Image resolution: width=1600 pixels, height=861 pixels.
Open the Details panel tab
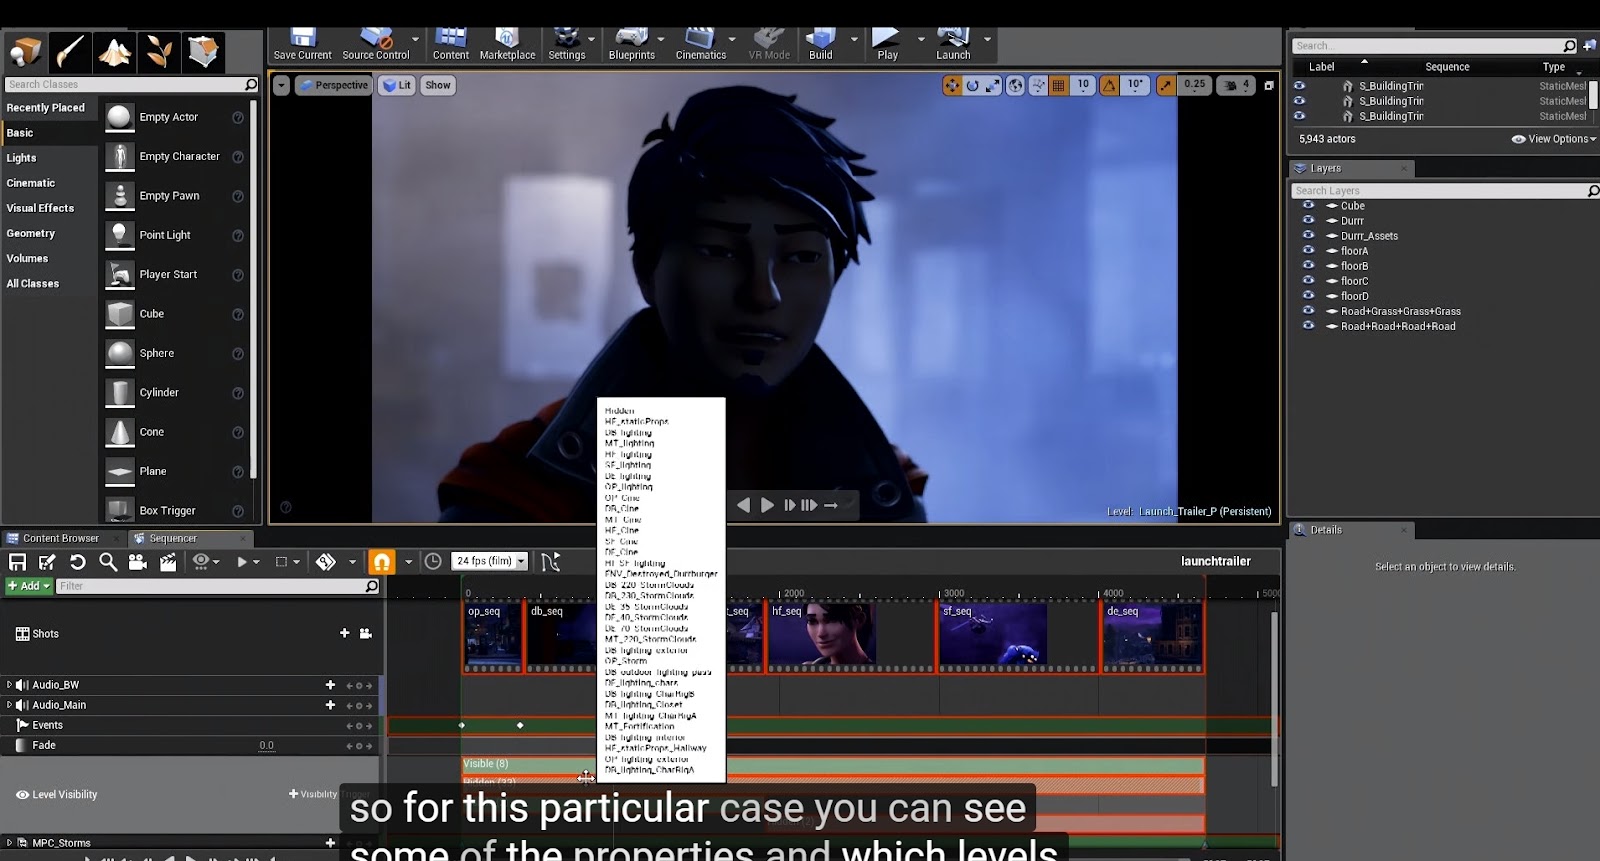click(1350, 530)
